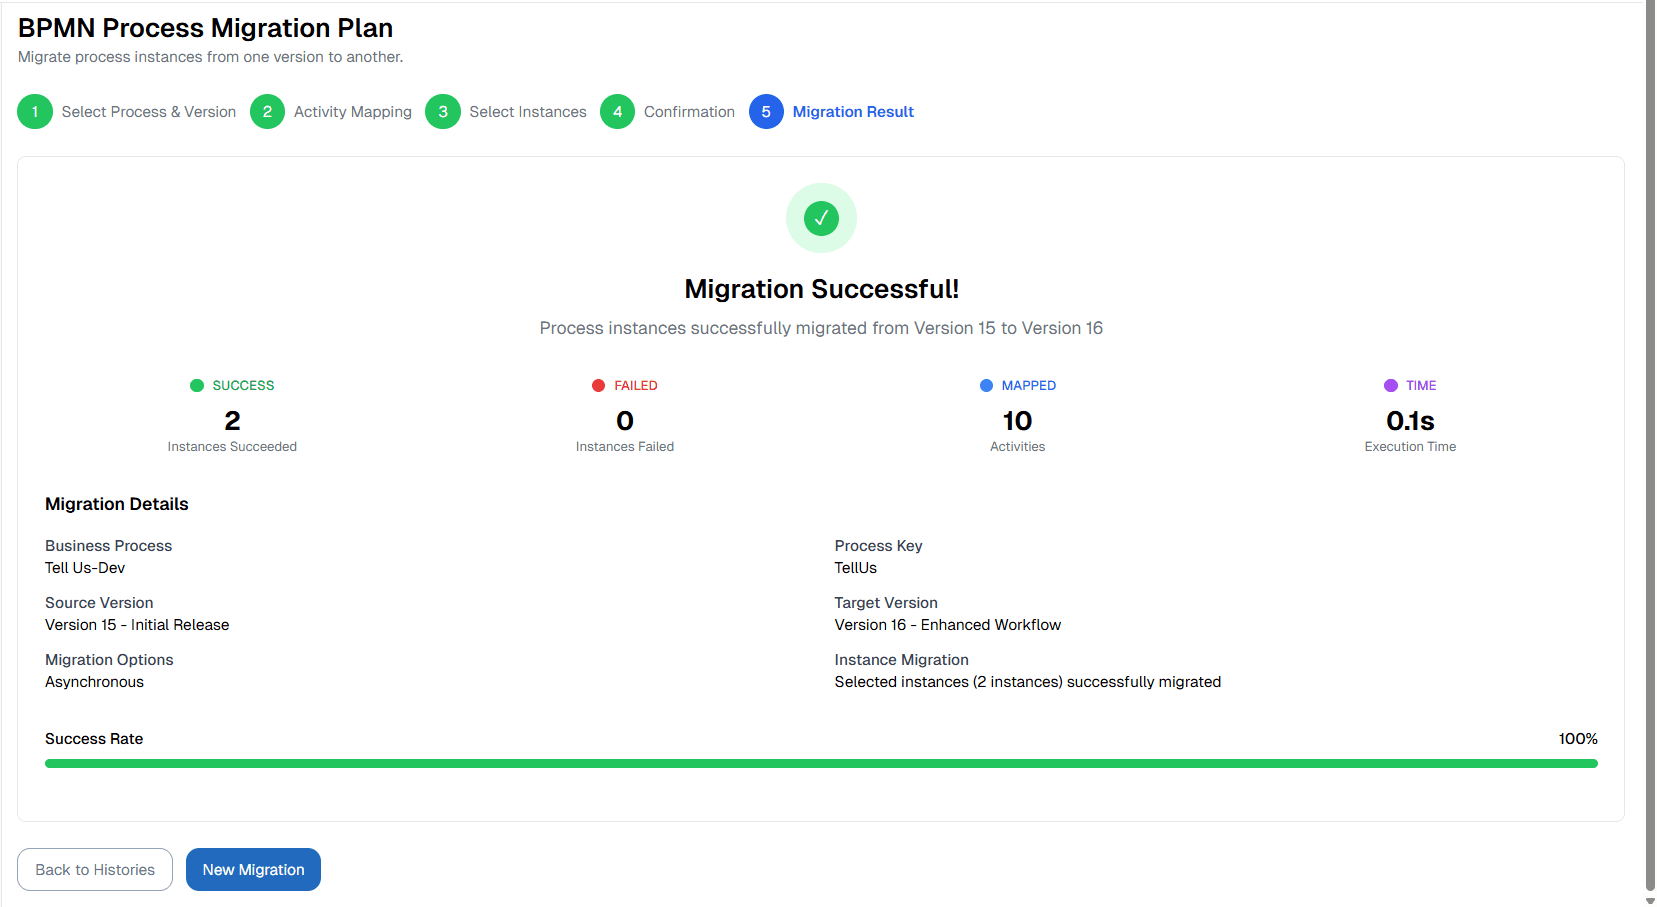The width and height of the screenshot is (1657, 907).
Task: Click the purple TIME indicator dot
Action: pyautogui.click(x=1389, y=385)
